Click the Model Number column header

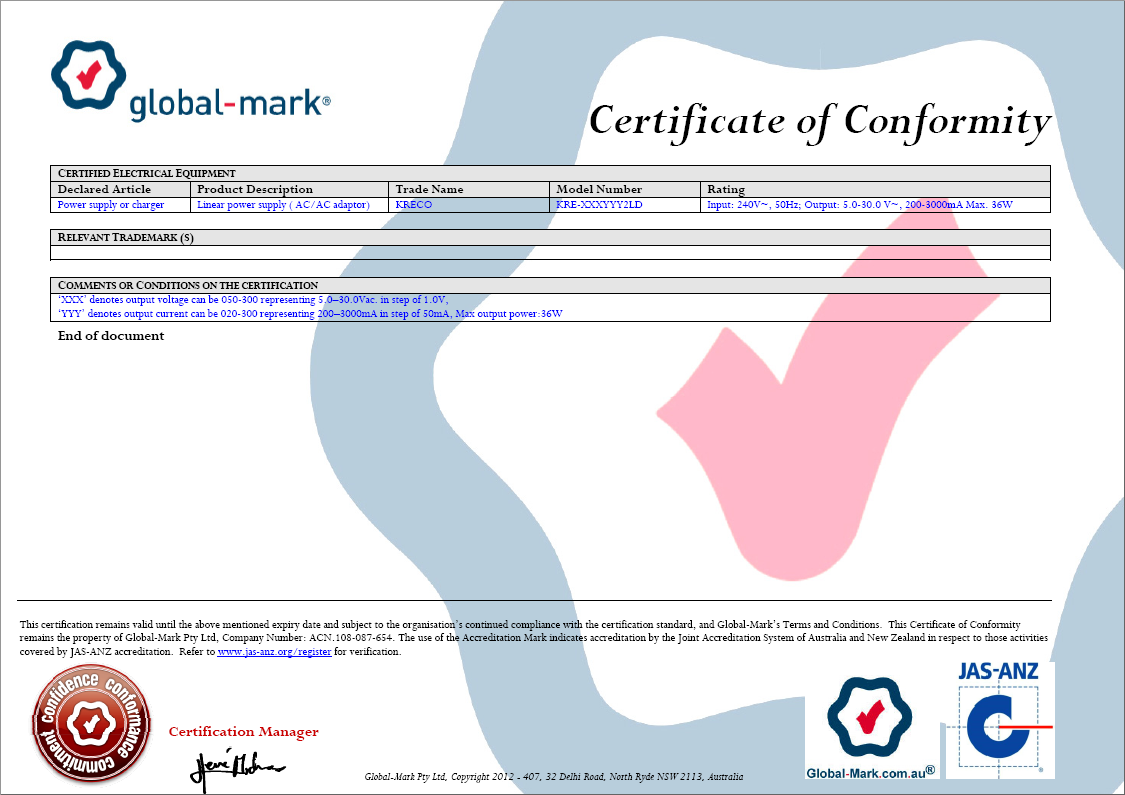599,189
